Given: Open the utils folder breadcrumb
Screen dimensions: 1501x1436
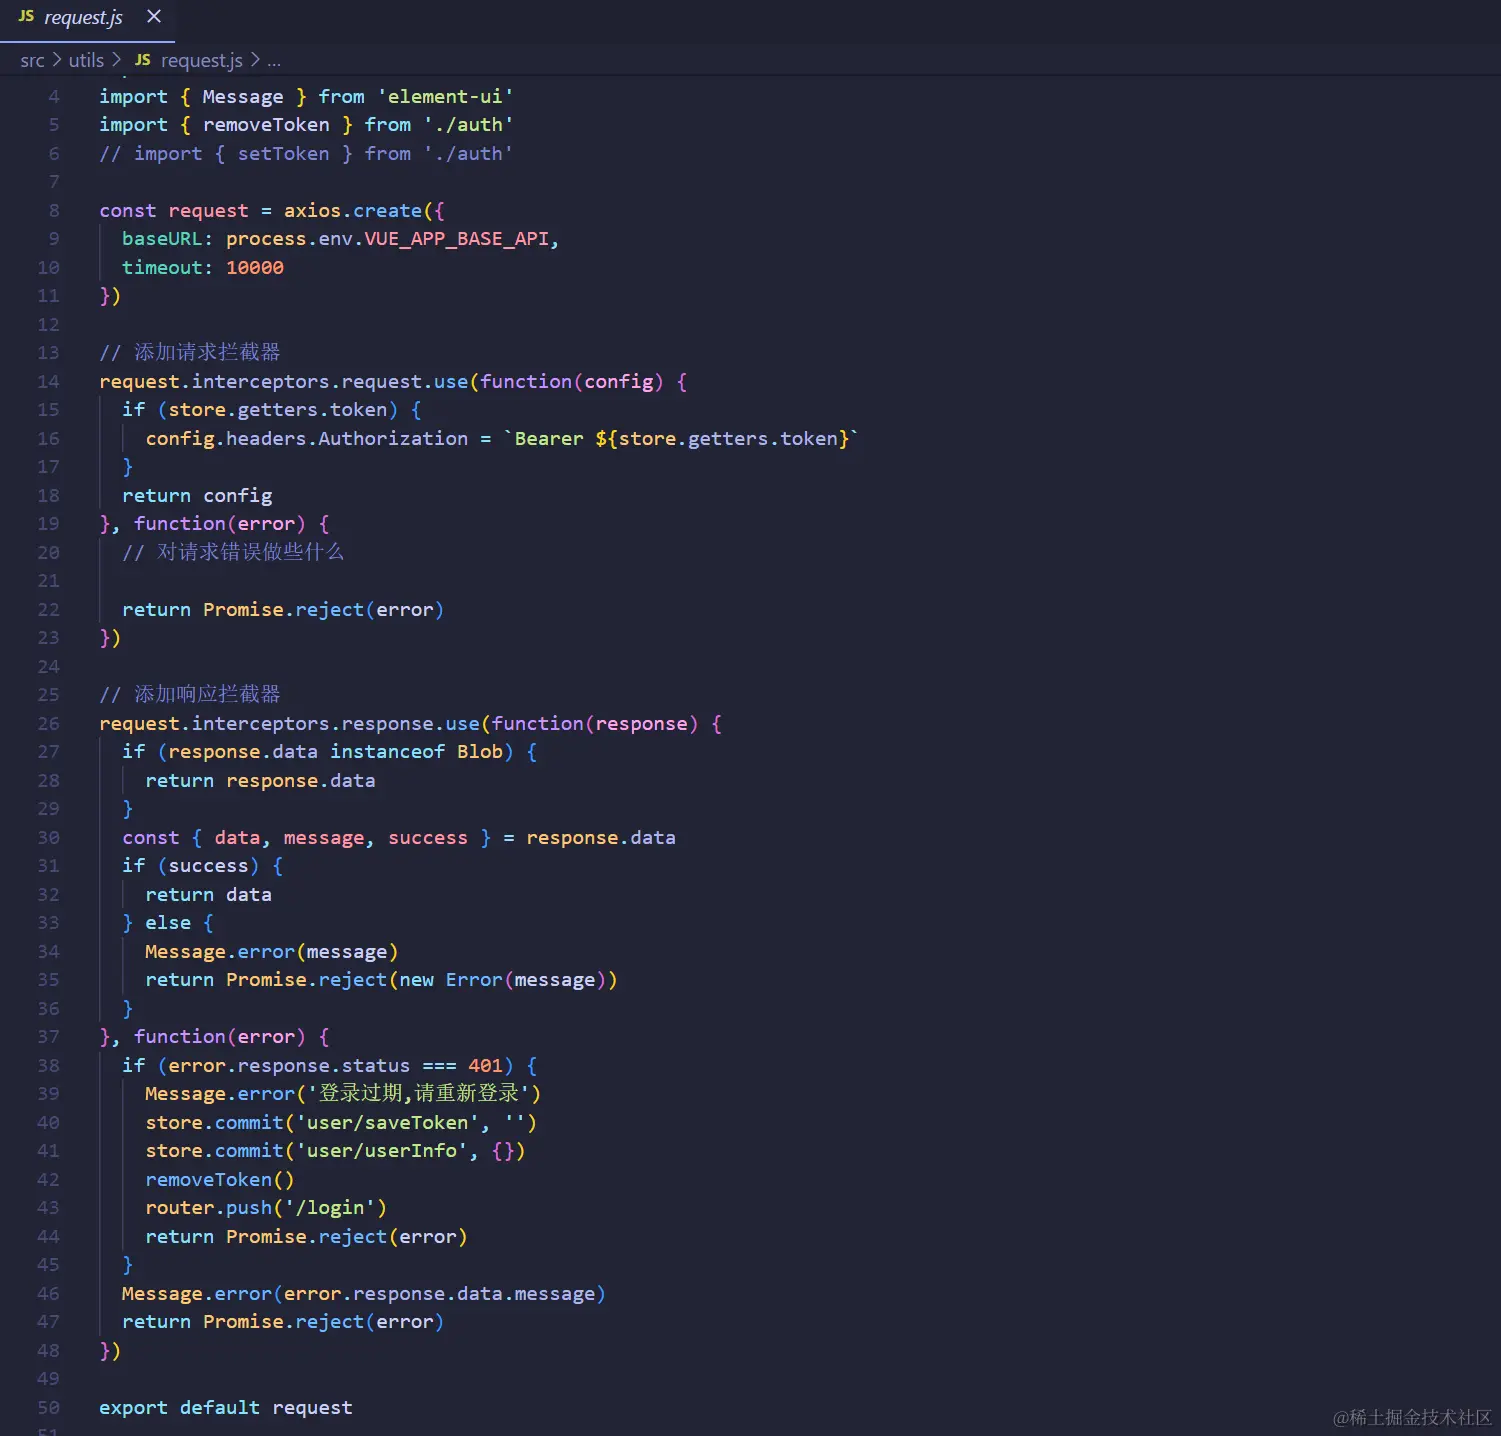Looking at the screenshot, I should [x=86, y=60].
